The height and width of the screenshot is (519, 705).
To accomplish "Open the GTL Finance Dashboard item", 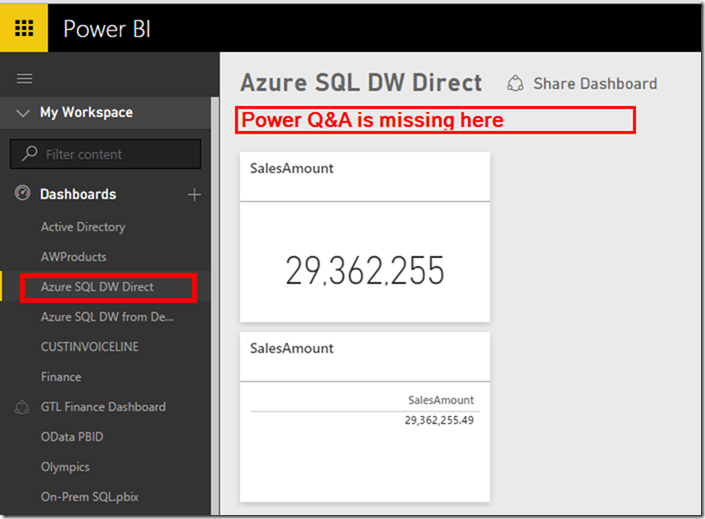I will pyautogui.click(x=103, y=407).
